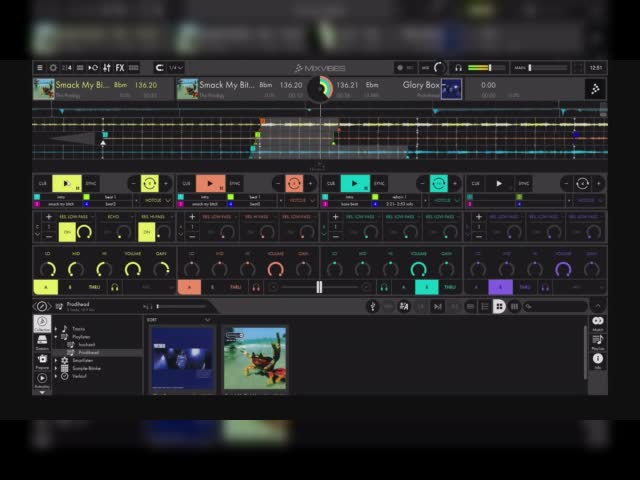This screenshot has width=640, height=480.
Task: Assign teal deck to crossfader B
Action: [427, 287]
